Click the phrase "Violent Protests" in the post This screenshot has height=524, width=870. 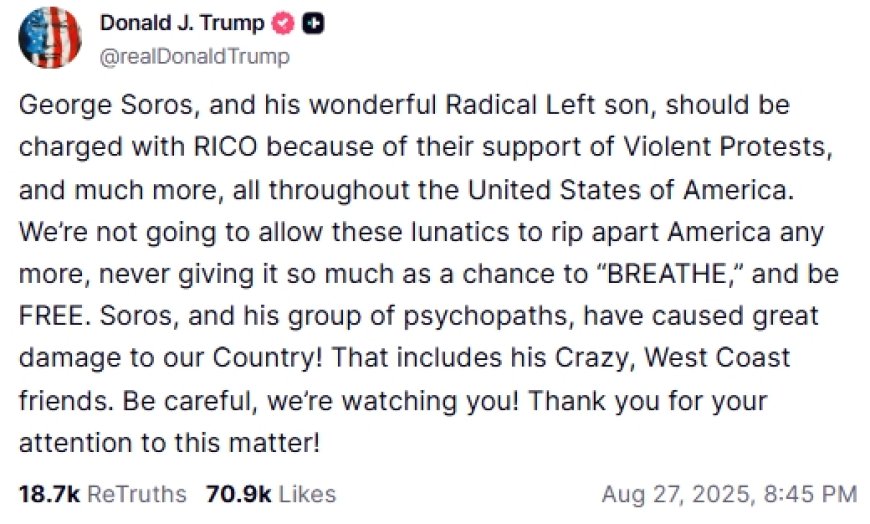[x=727, y=147]
